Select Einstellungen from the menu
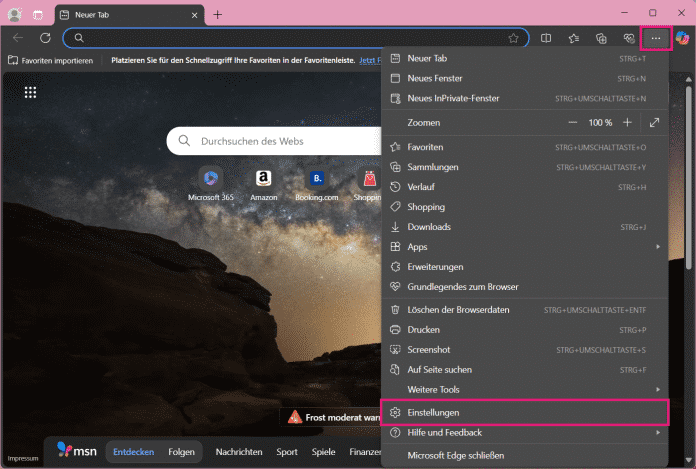 coord(525,412)
